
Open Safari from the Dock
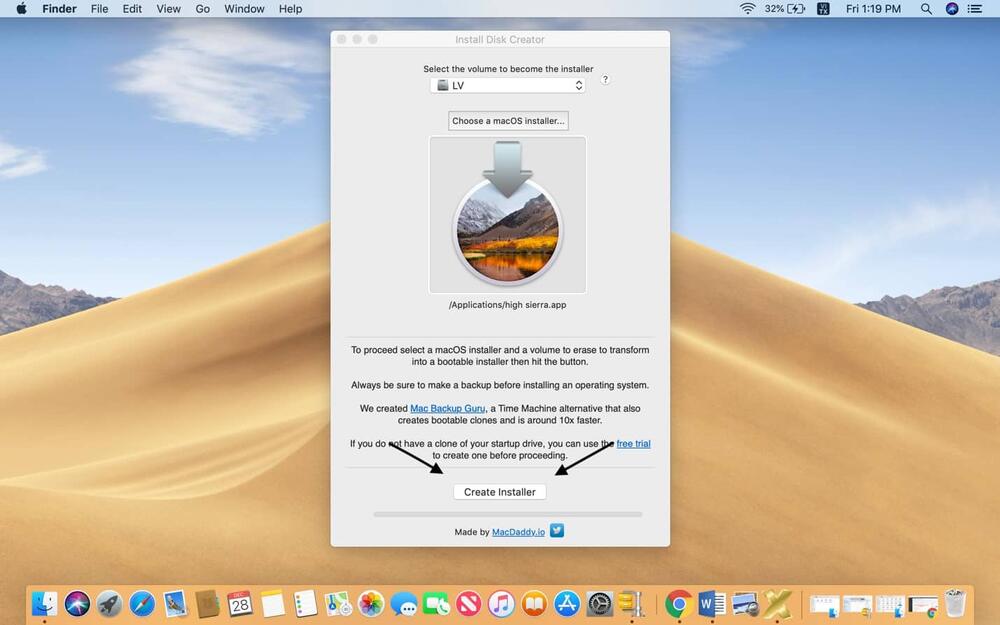tap(141, 603)
